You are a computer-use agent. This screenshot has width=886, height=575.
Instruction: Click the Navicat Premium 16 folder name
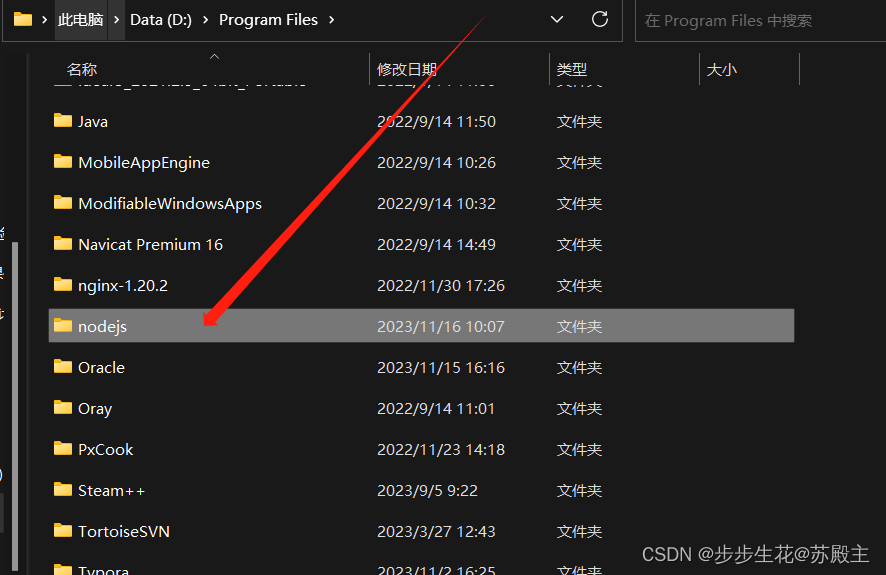pyautogui.click(x=150, y=245)
